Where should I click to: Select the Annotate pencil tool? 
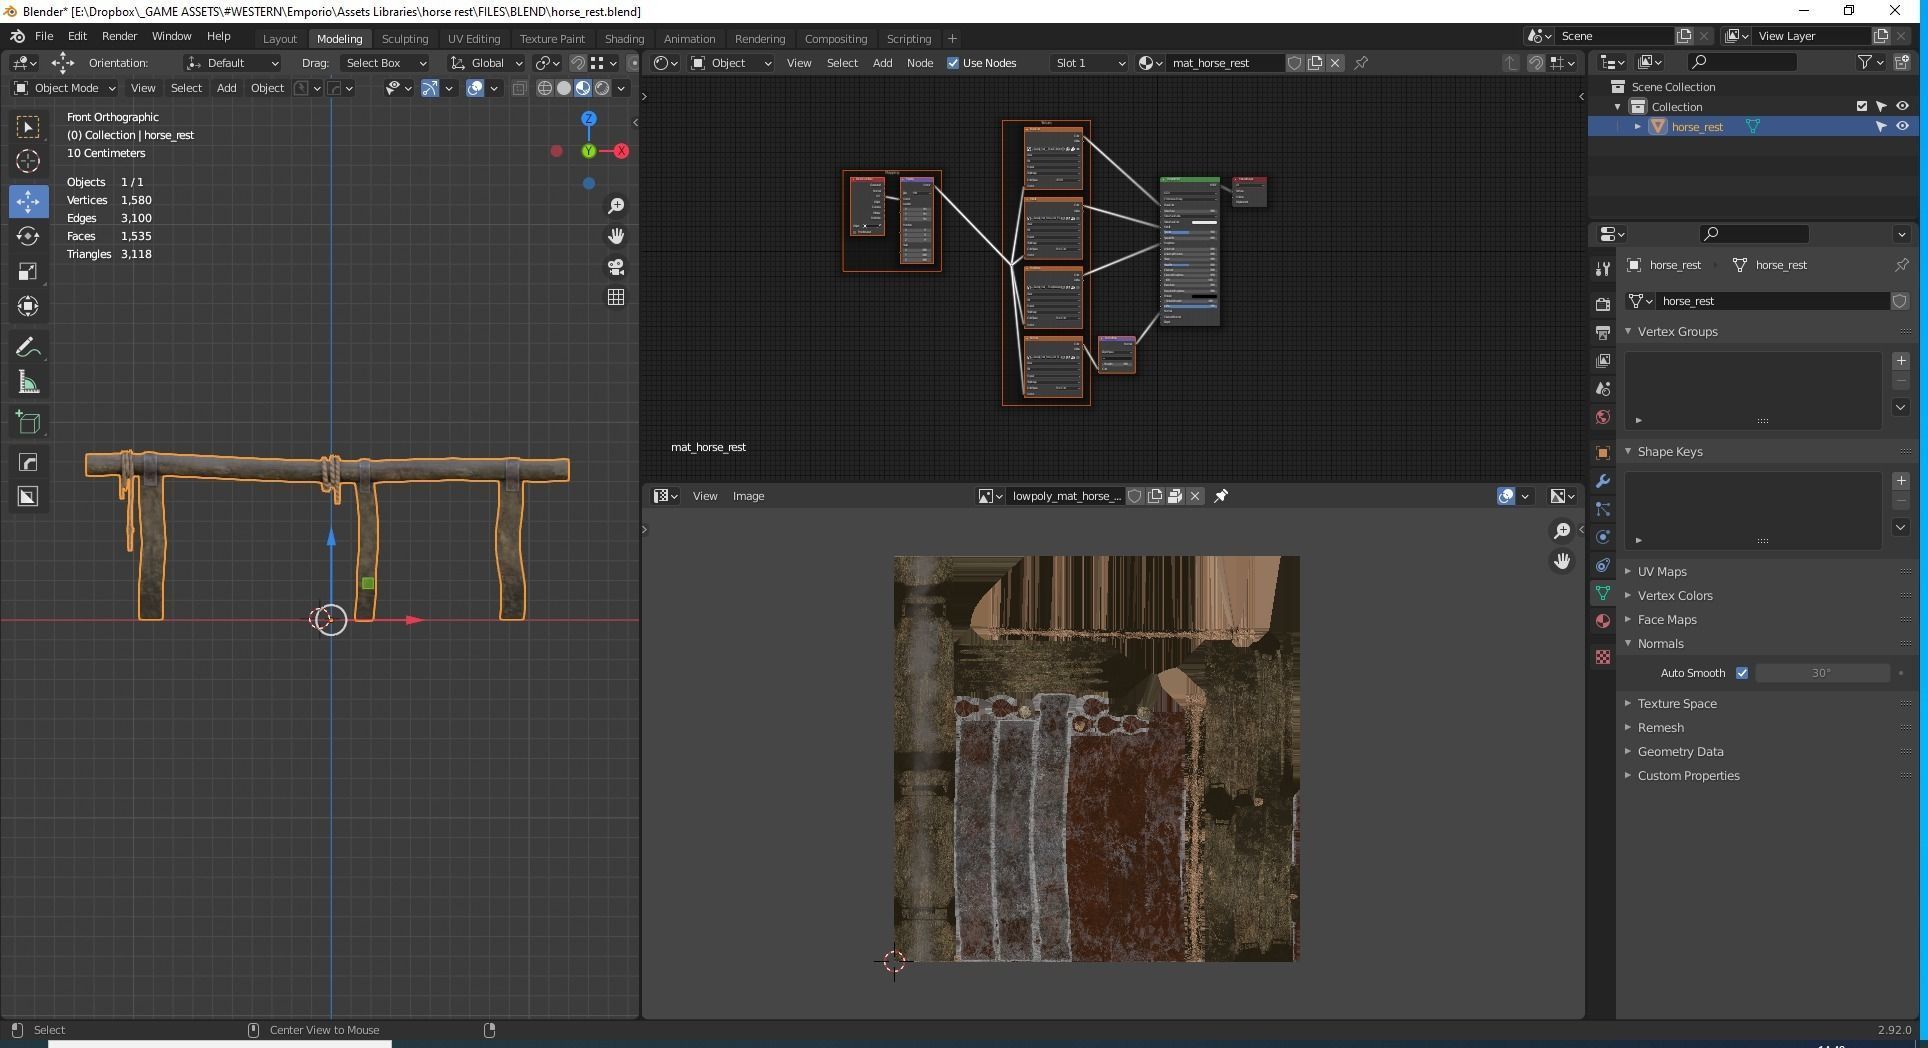(28, 348)
